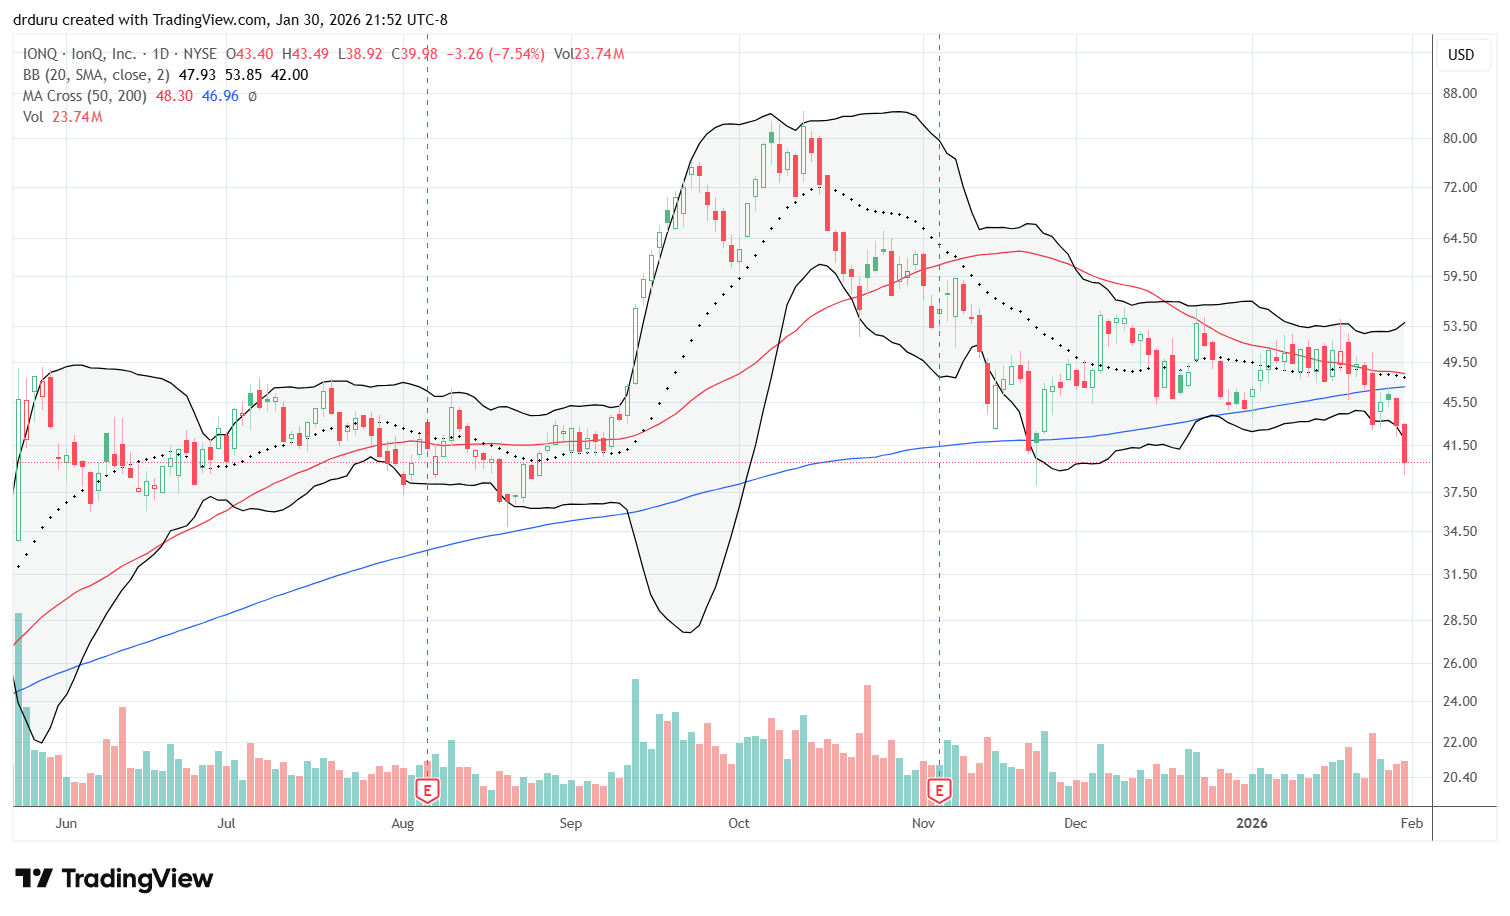This screenshot has height=916, width=1510.
Task: Open the USD currency selector
Action: (x=1461, y=55)
